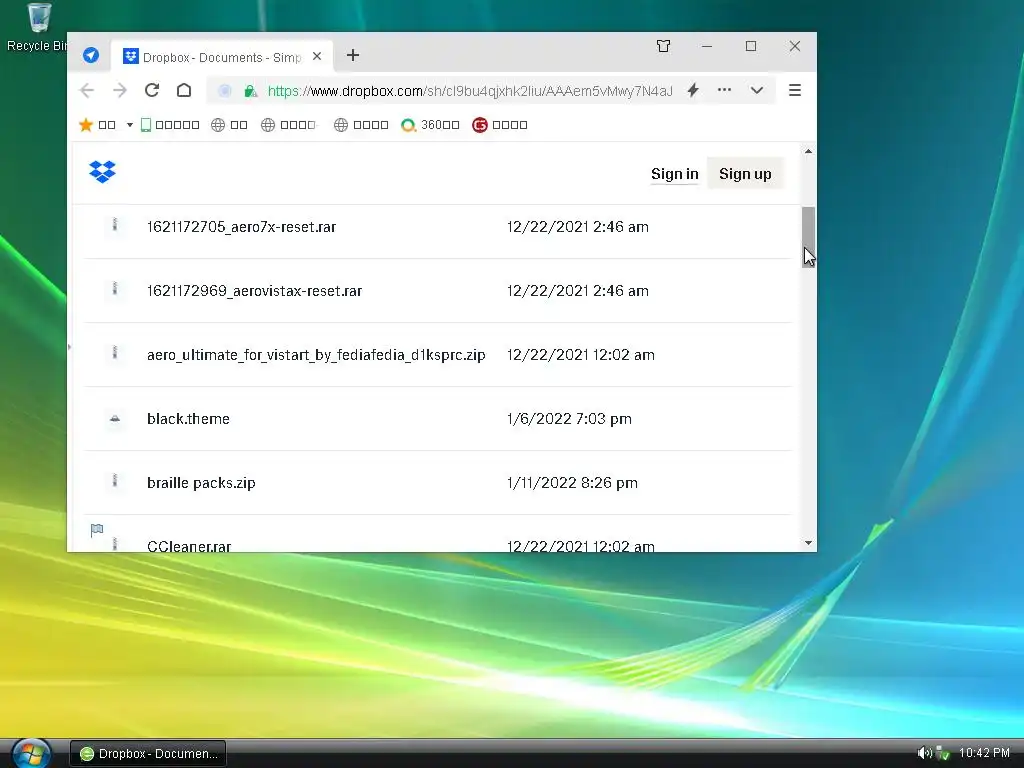Click date 1/11/2022 8:26 pm

pos(572,483)
